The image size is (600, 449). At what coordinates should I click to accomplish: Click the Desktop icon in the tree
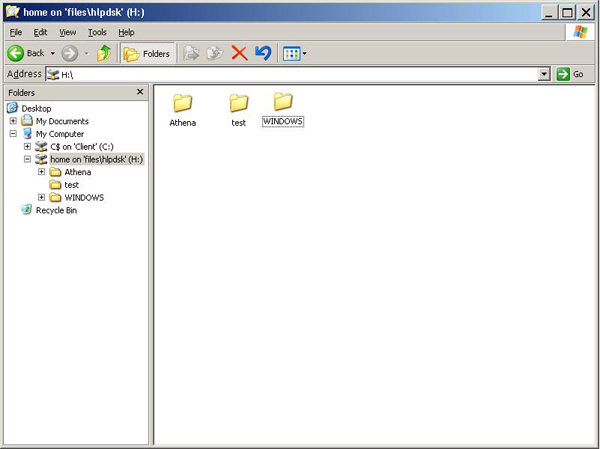pyautogui.click(x=12, y=108)
